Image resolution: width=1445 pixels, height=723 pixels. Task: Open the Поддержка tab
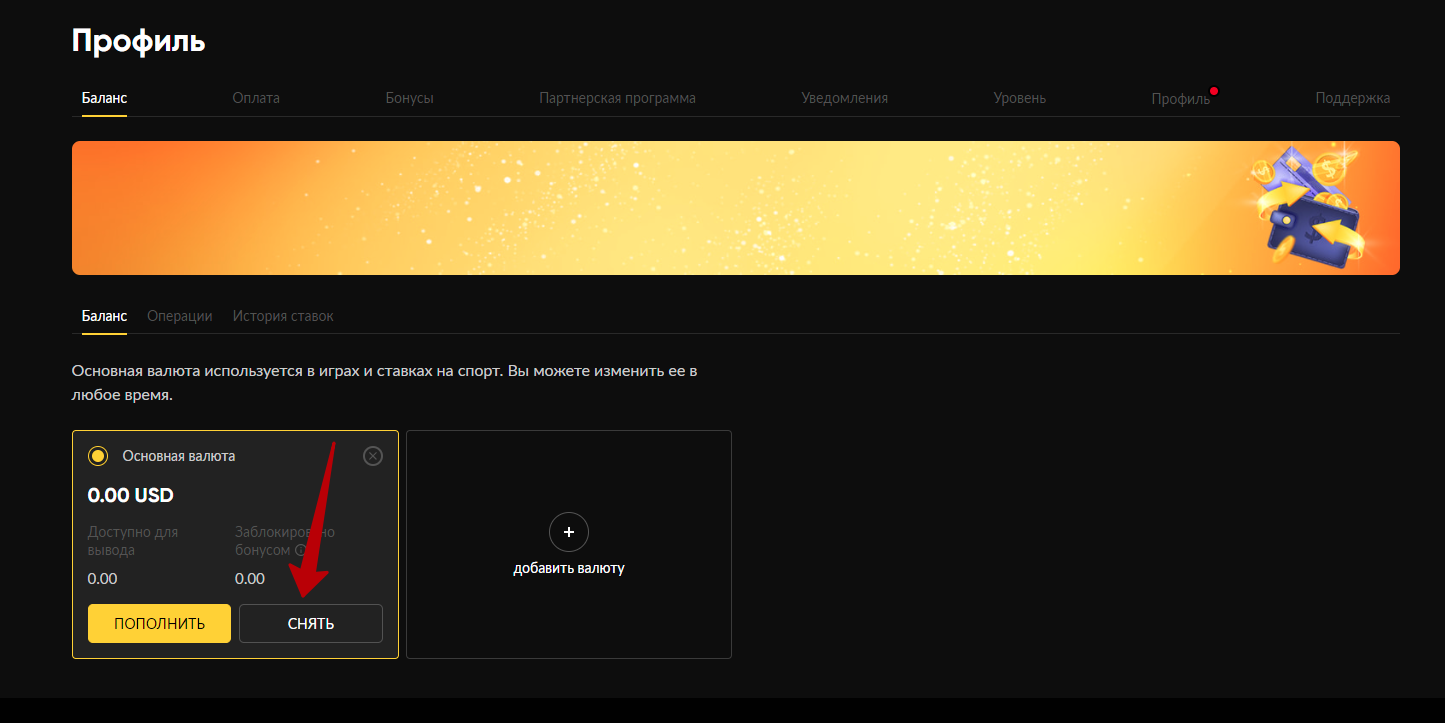(x=1352, y=98)
